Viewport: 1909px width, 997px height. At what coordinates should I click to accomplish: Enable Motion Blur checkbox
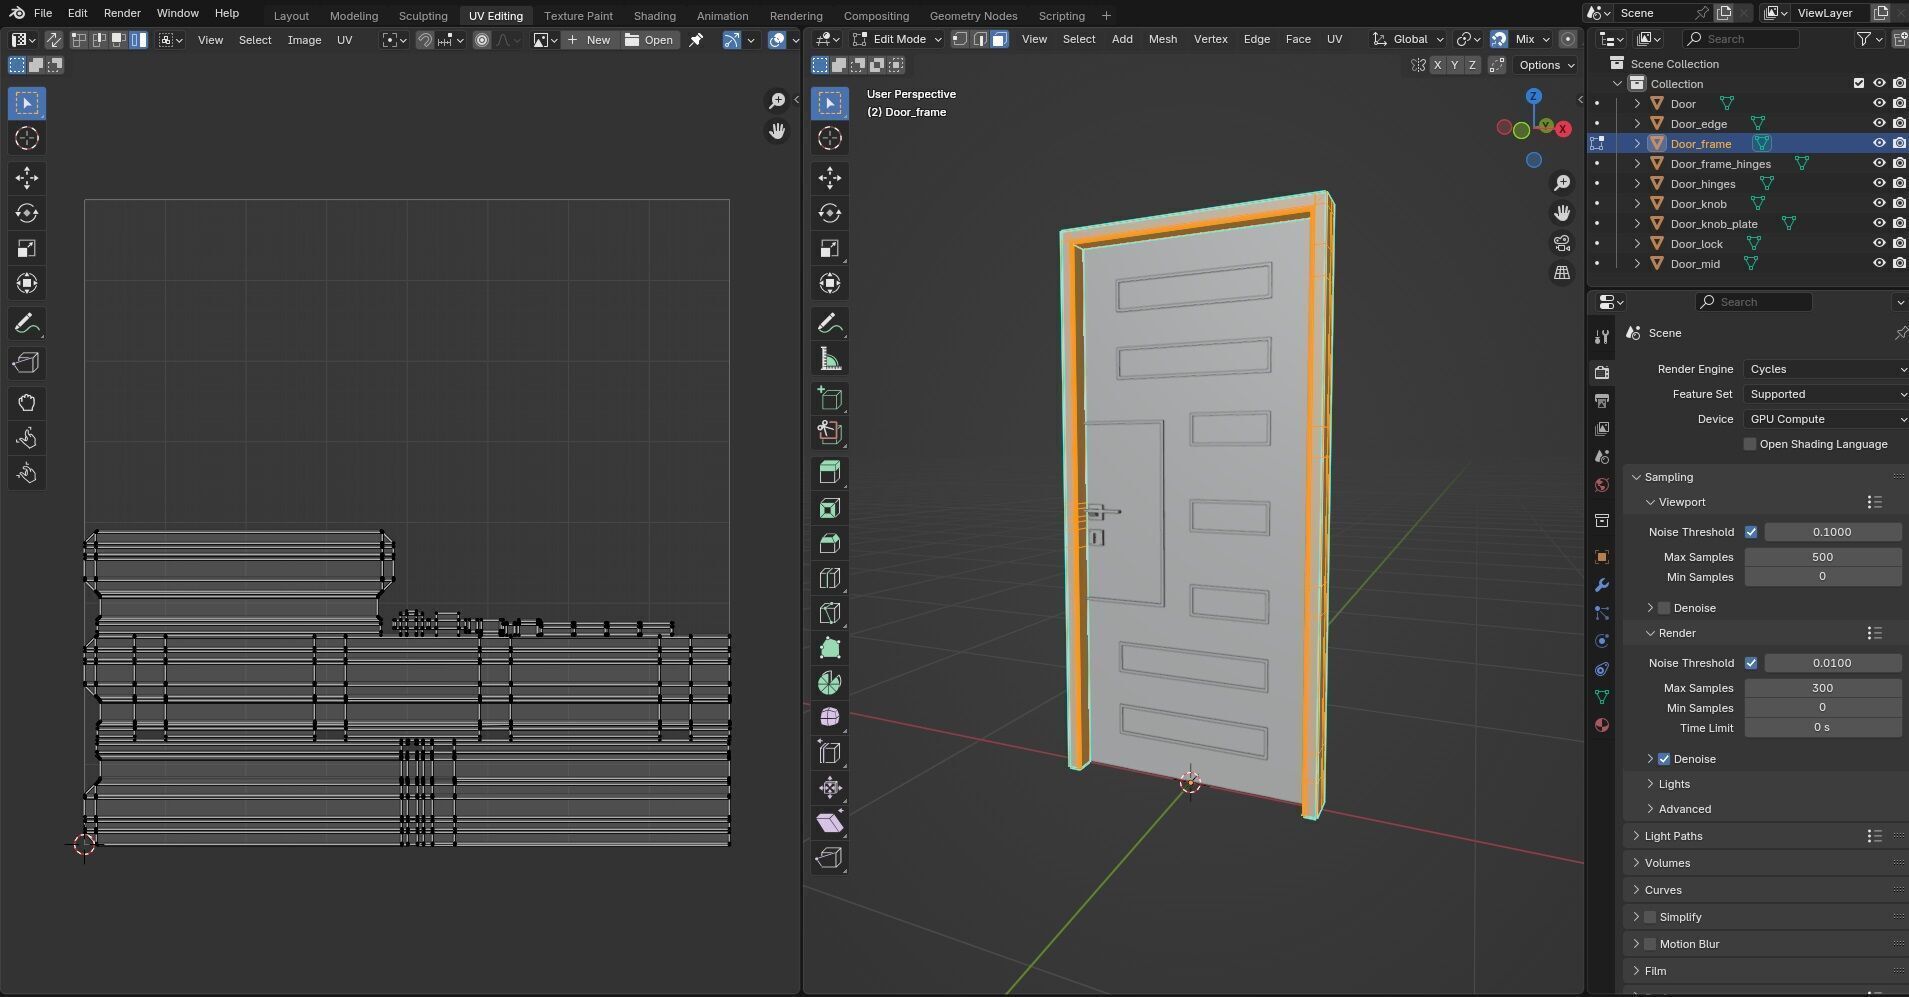pos(1650,944)
